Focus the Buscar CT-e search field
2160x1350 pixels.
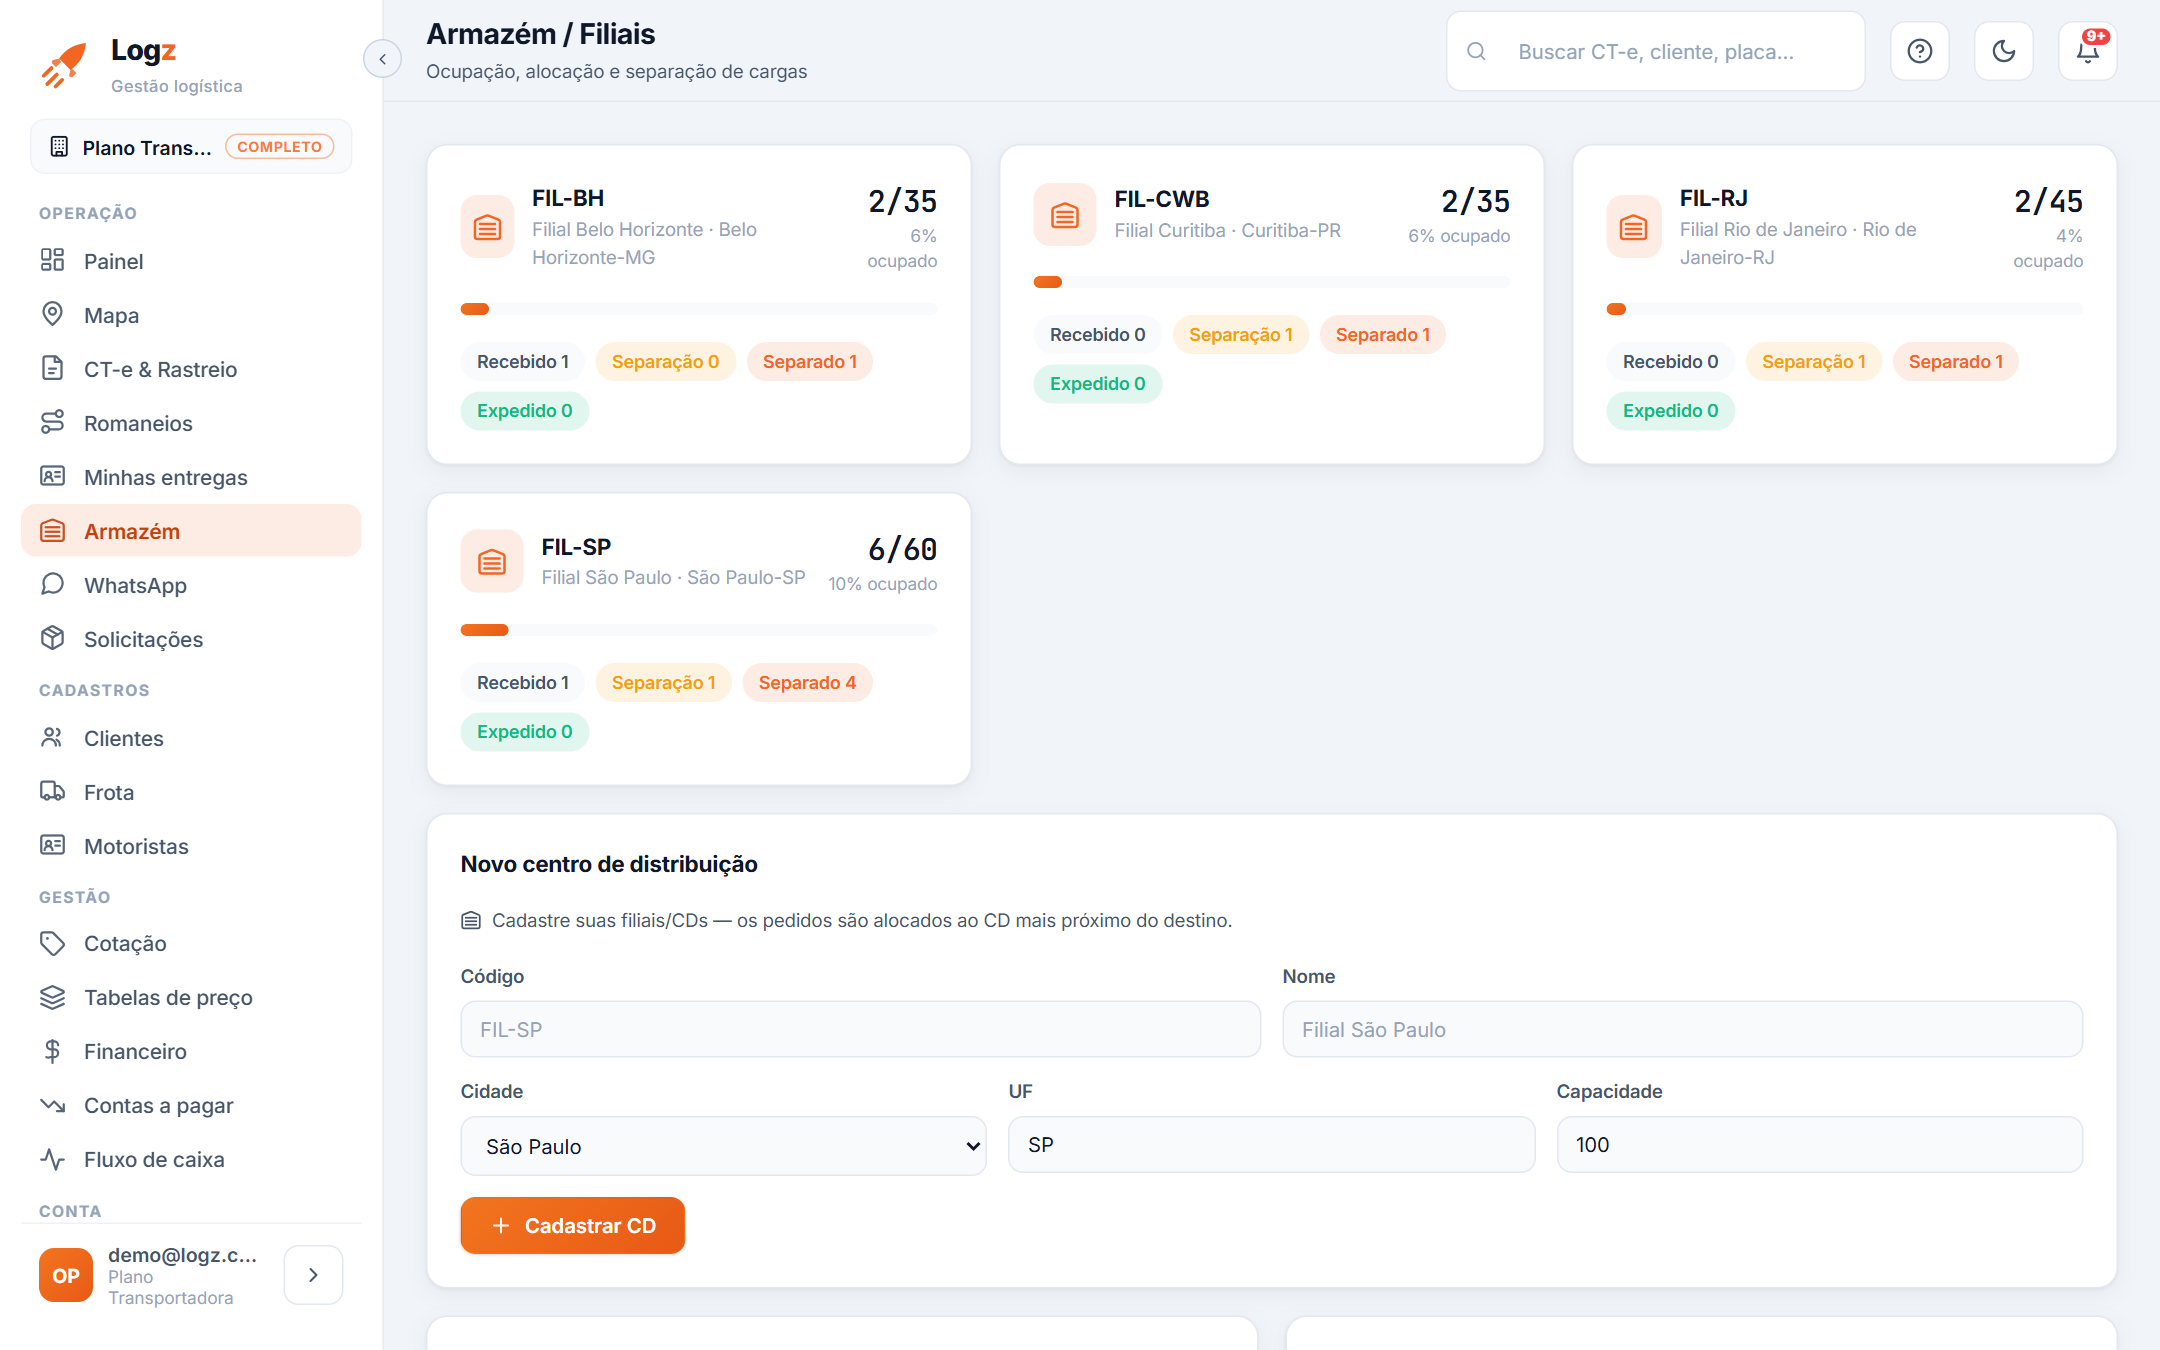[x=1656, y=51]
